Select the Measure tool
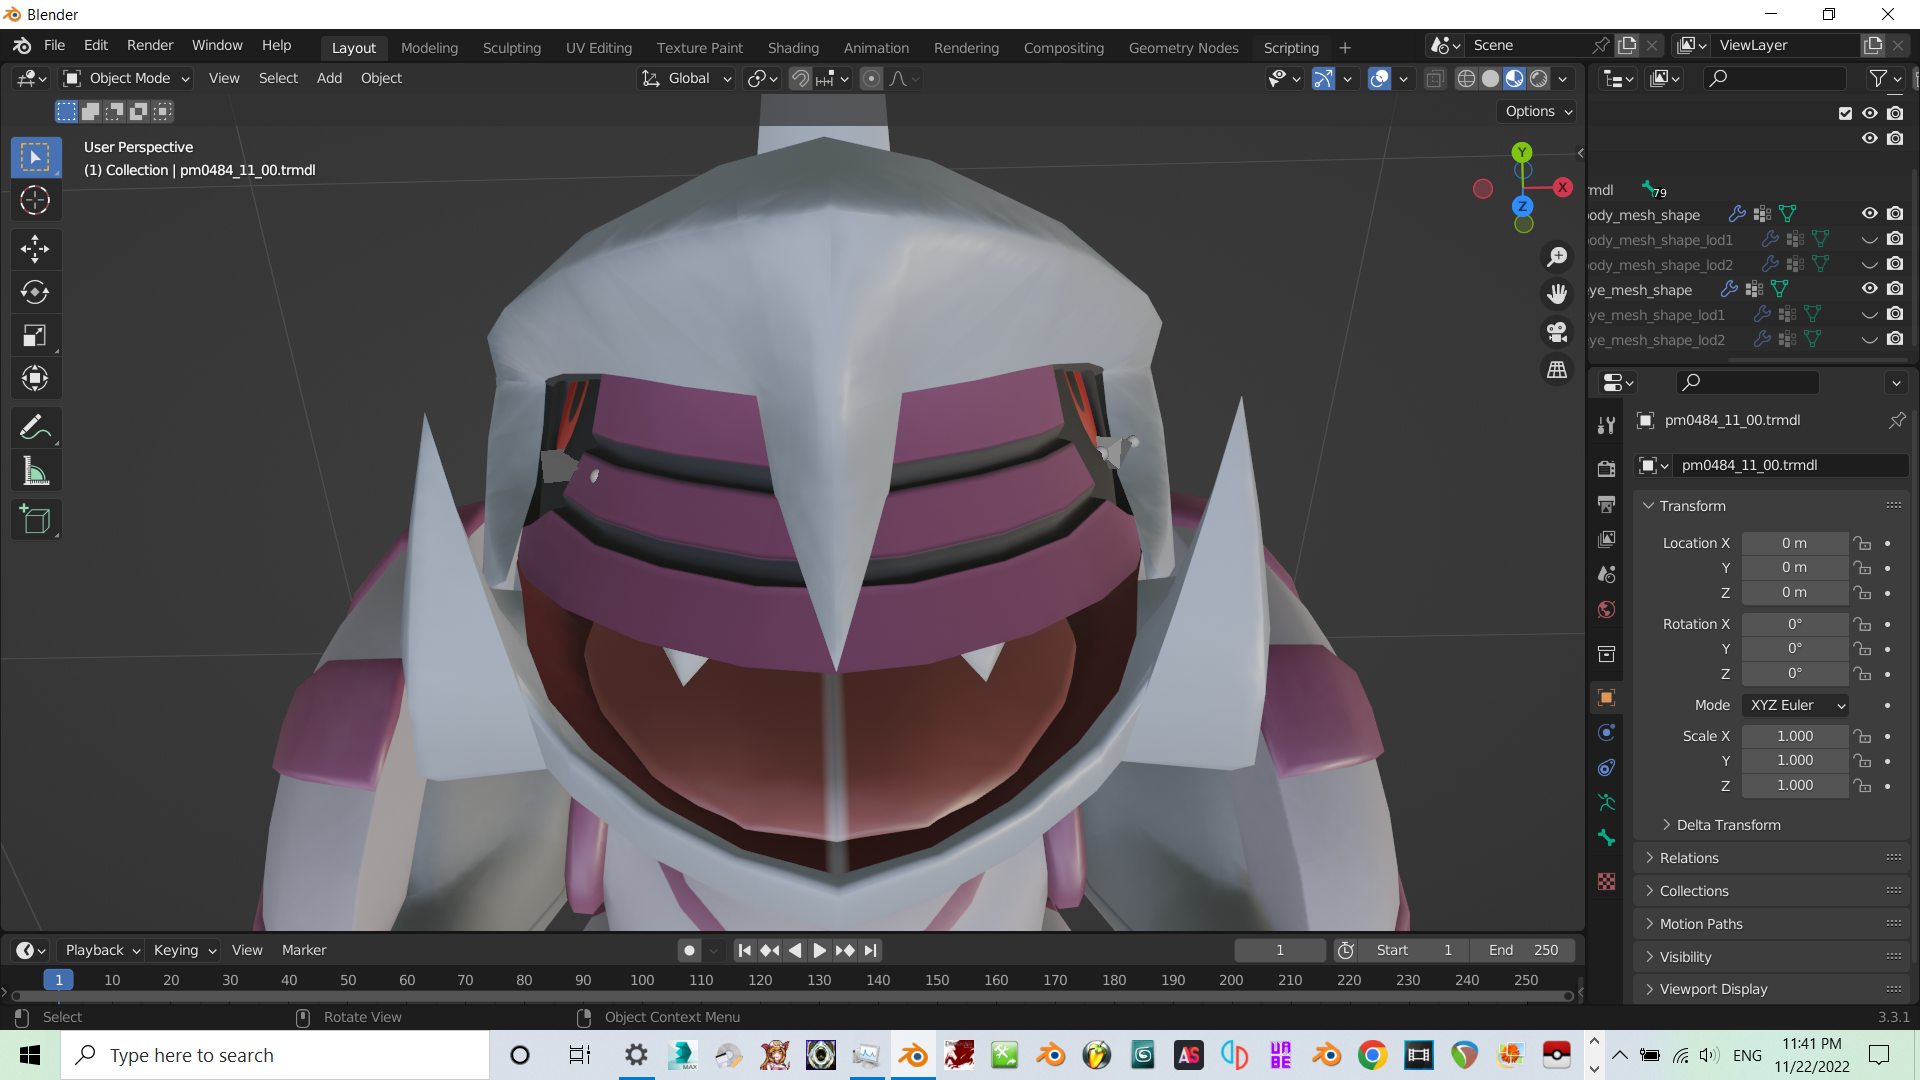 pos(35,471)
